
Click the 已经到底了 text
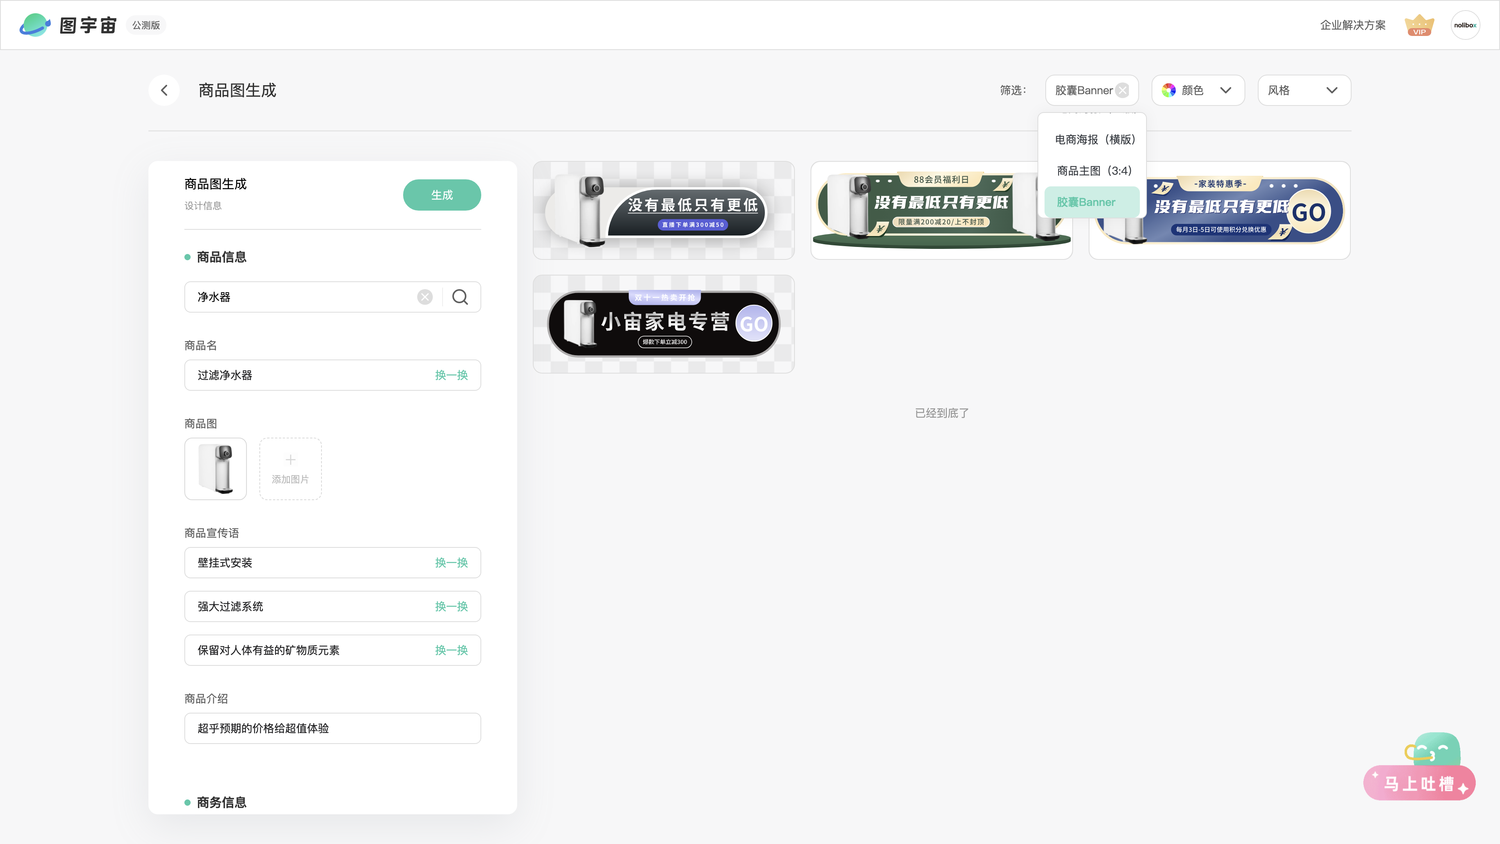942,413
